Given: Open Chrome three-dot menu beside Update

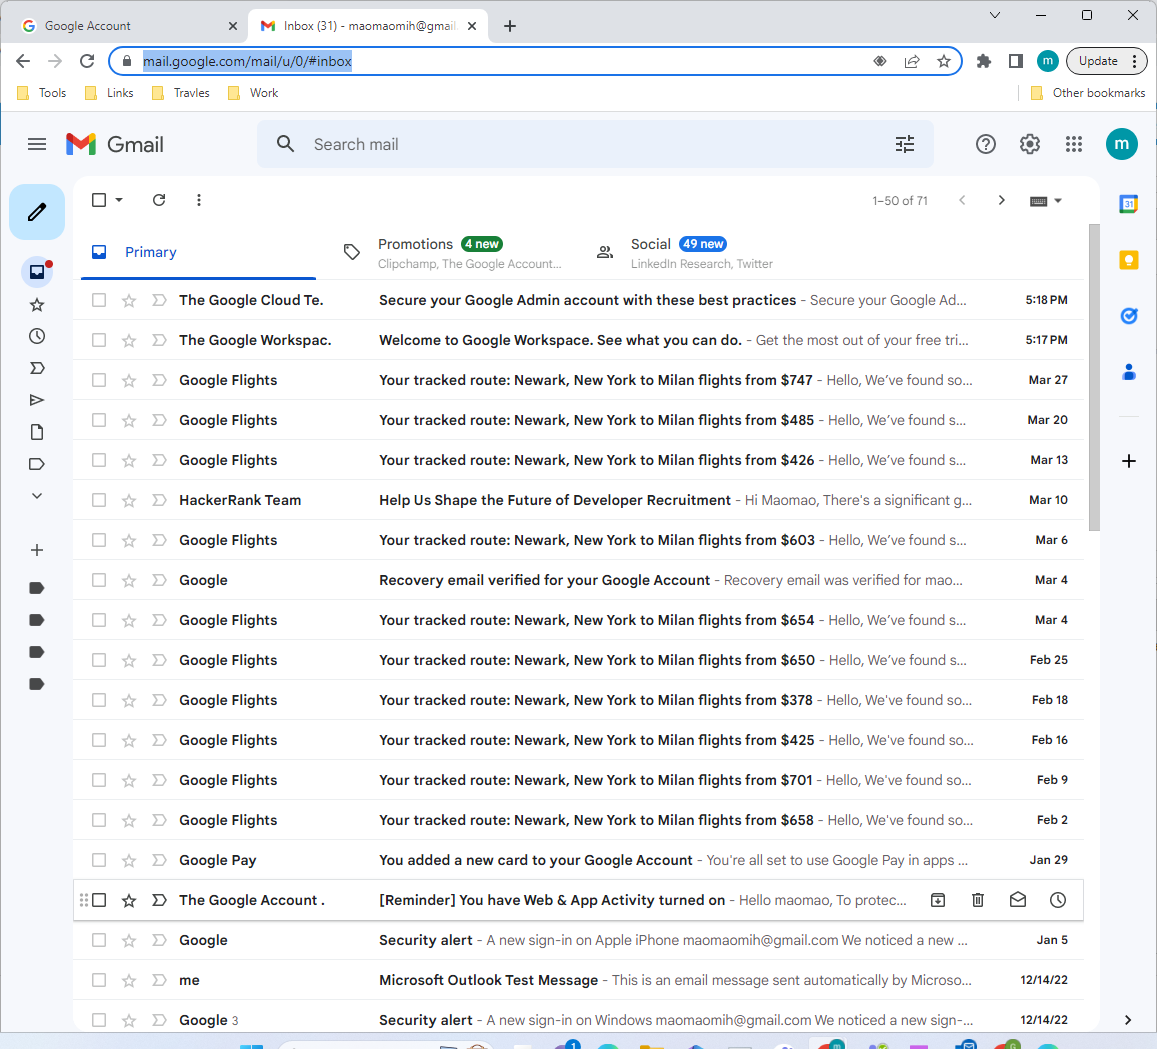Looking at the screenshot, I should (1134, 61).
